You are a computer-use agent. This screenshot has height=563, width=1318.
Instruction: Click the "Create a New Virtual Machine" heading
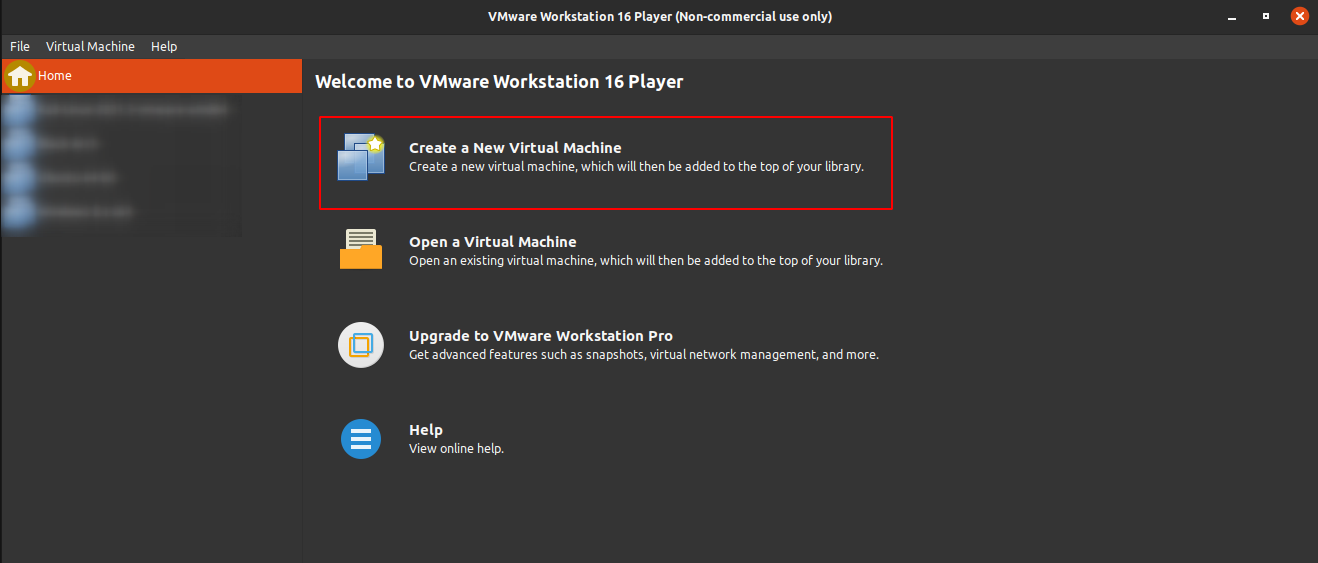tap(515, 148)
